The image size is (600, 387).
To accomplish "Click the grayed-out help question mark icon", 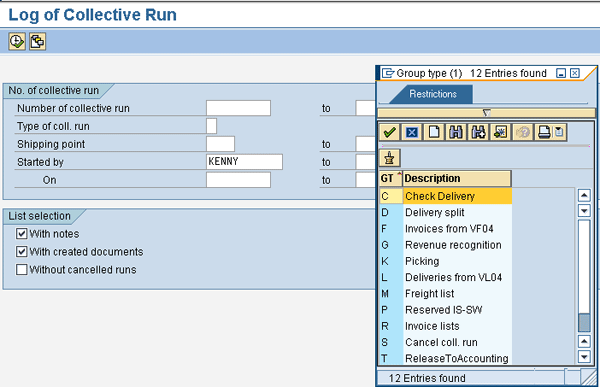I will 523,132.
